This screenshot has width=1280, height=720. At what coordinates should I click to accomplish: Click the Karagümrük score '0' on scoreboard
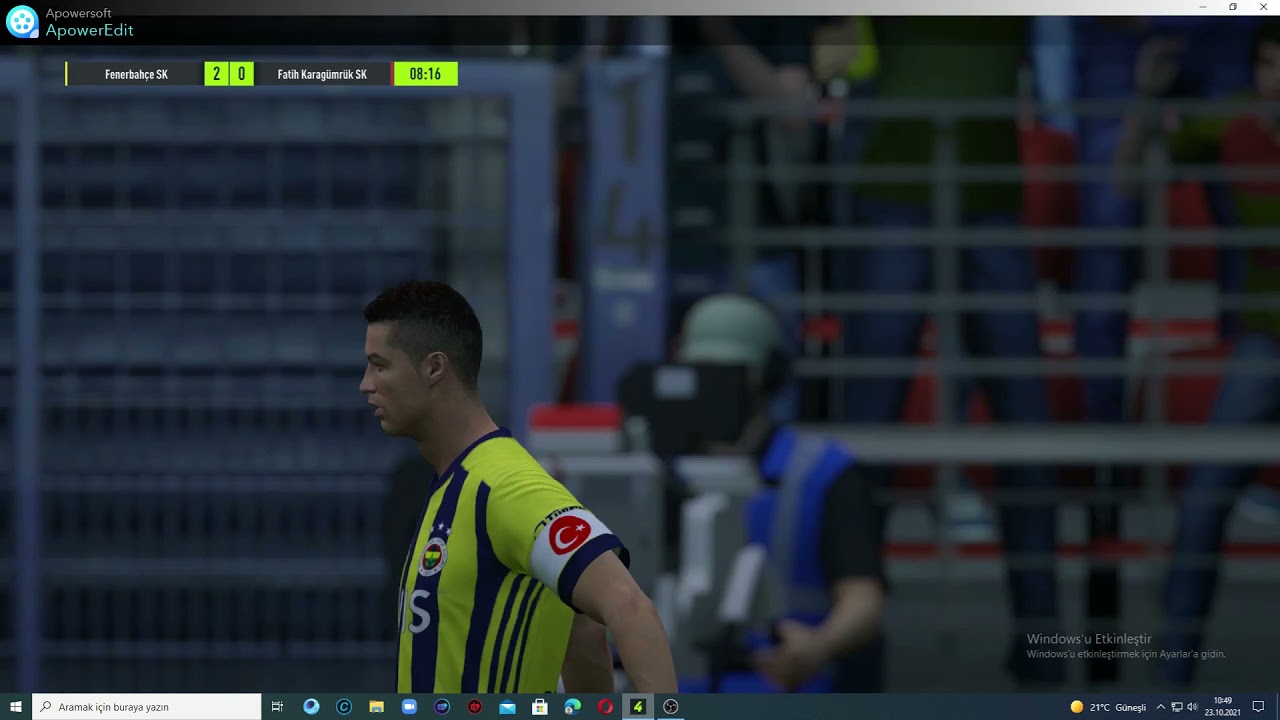coord(241,74)
